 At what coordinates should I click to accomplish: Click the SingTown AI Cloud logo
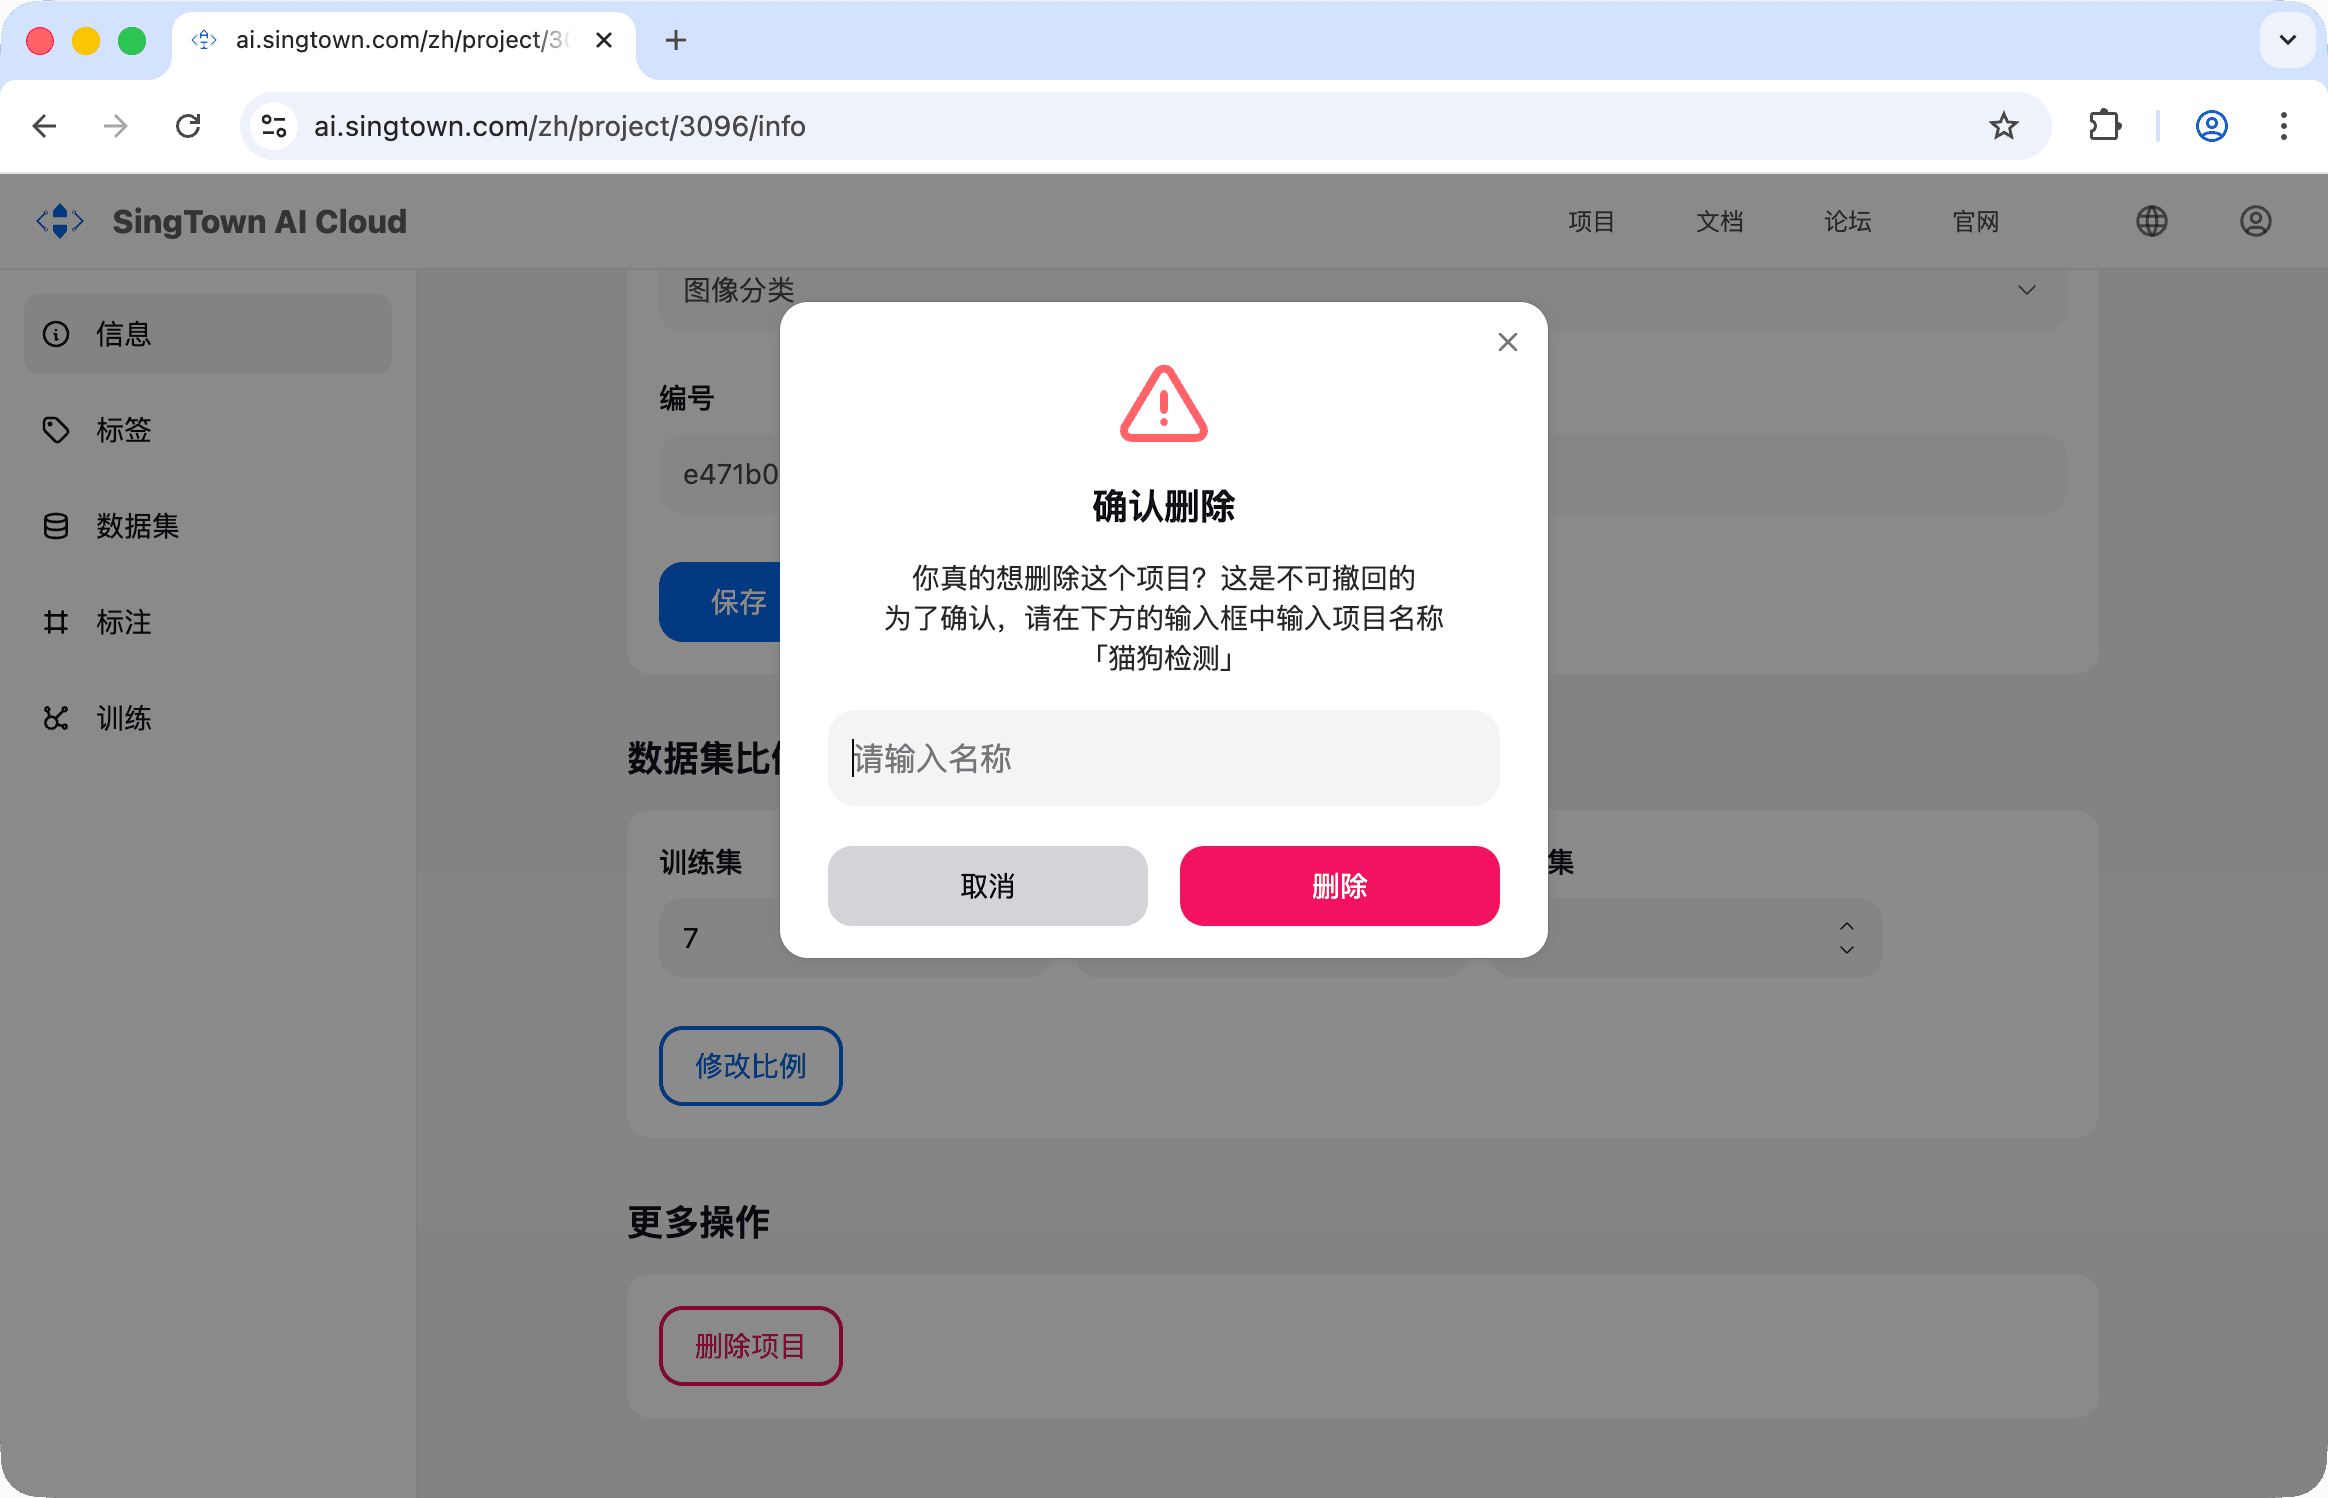click(60, 221)
